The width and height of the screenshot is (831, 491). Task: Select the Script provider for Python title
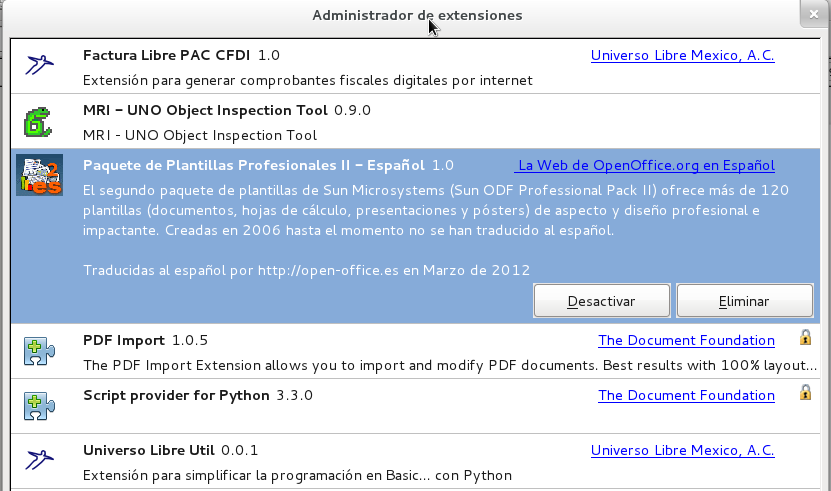tap(176, 396)
